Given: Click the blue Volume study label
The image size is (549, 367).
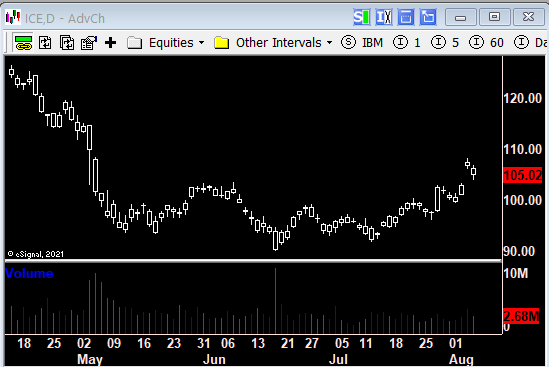Looking at the screenshot, I should tap(29, 273).
